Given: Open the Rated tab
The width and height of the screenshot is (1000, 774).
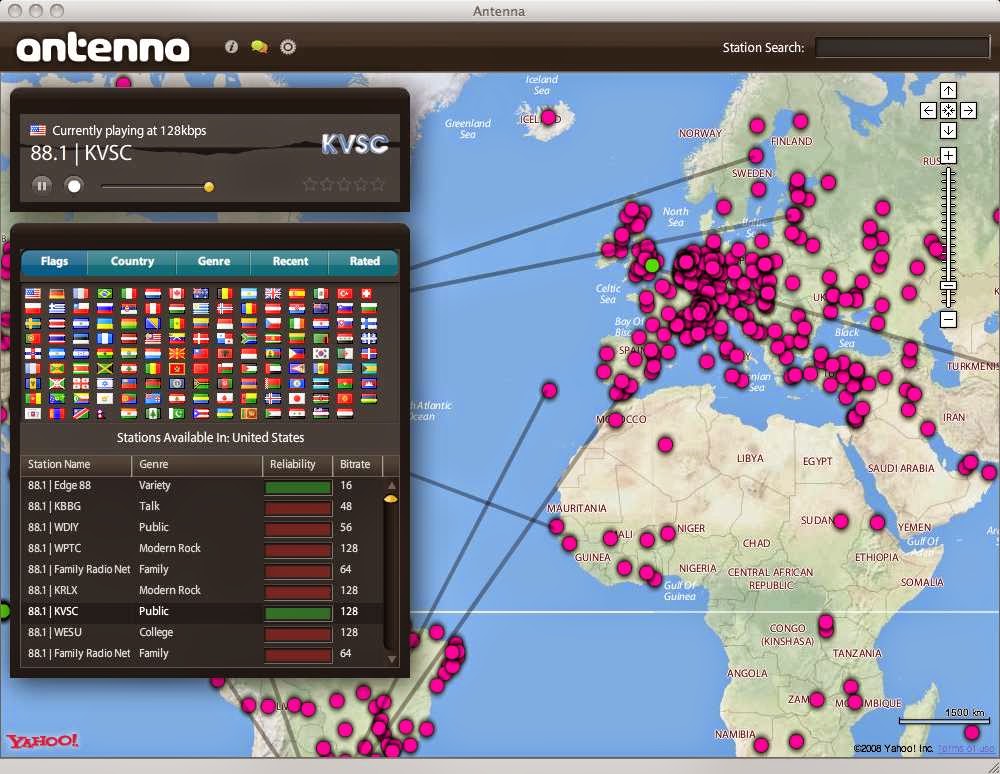Looking at the screenshot, I should [364, 262].
